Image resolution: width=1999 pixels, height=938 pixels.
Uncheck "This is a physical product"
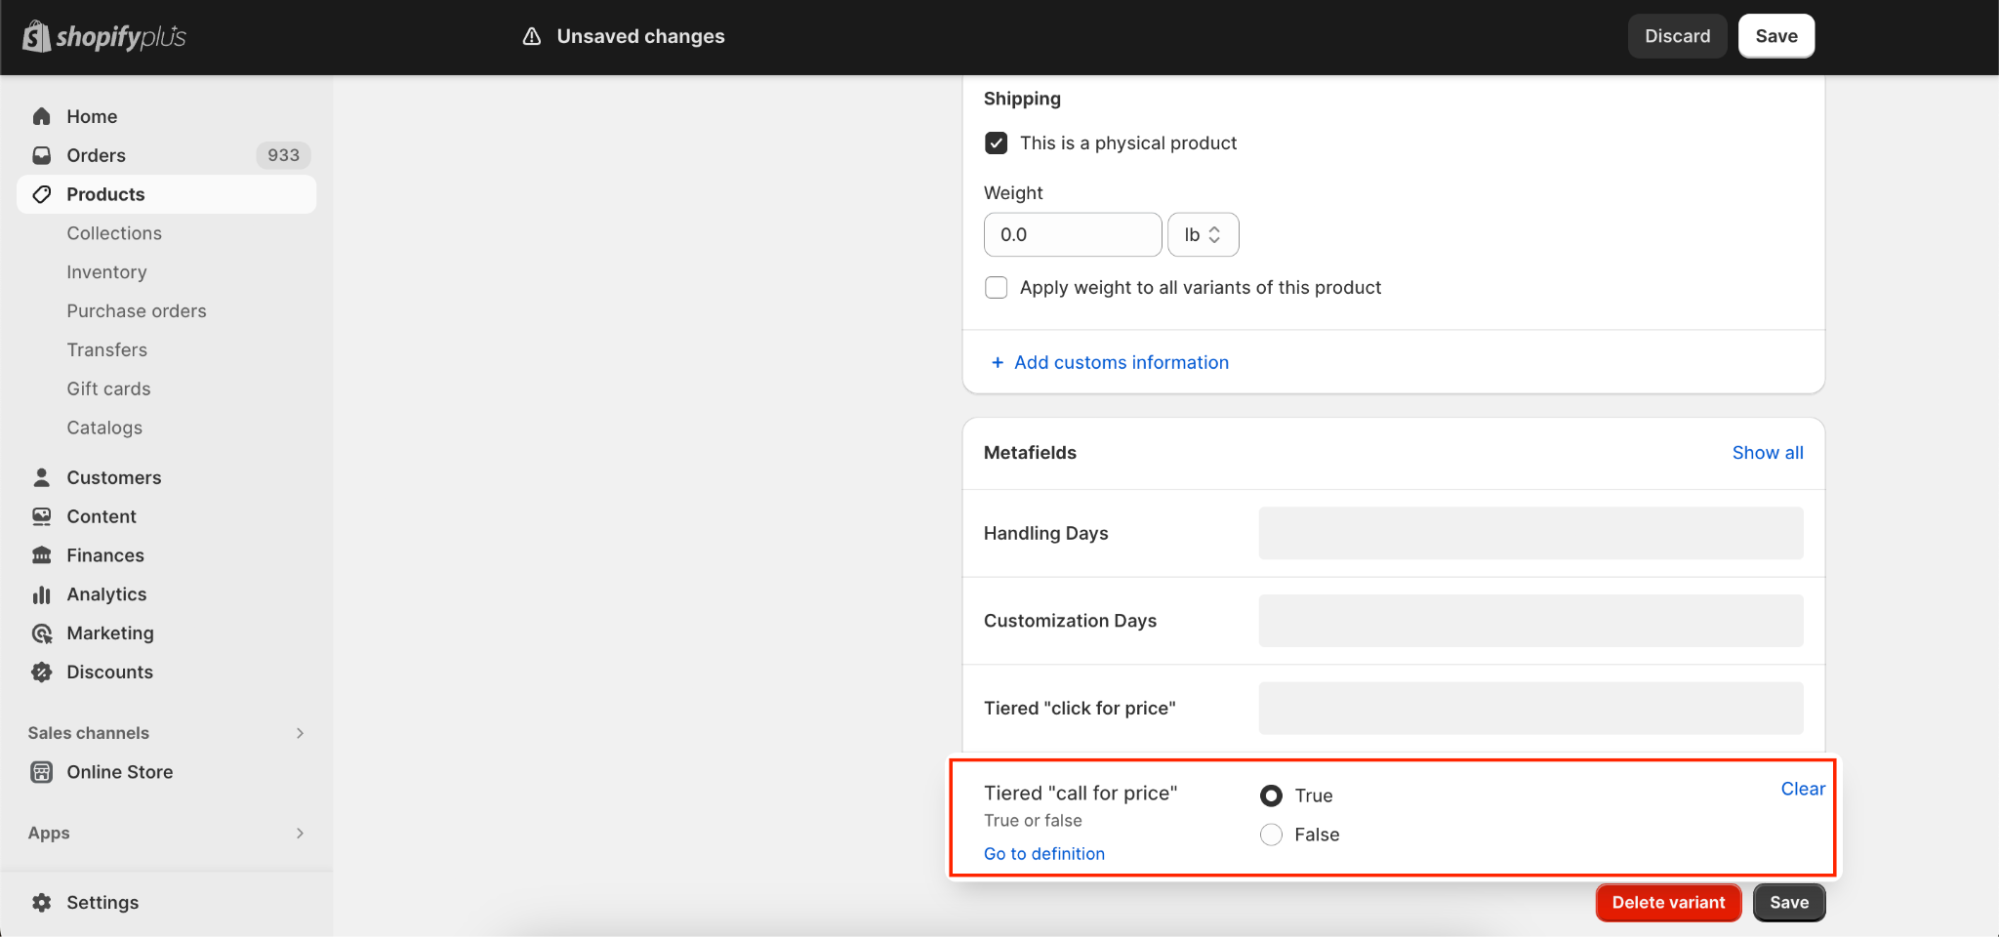coord(996,143)
